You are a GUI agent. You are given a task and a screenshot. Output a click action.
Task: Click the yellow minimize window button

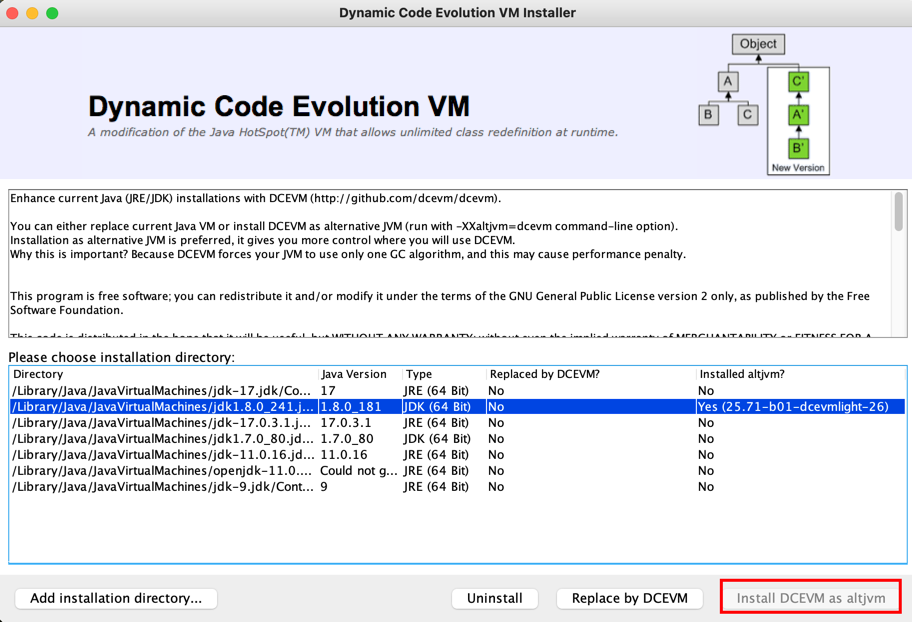click(32, 13)
